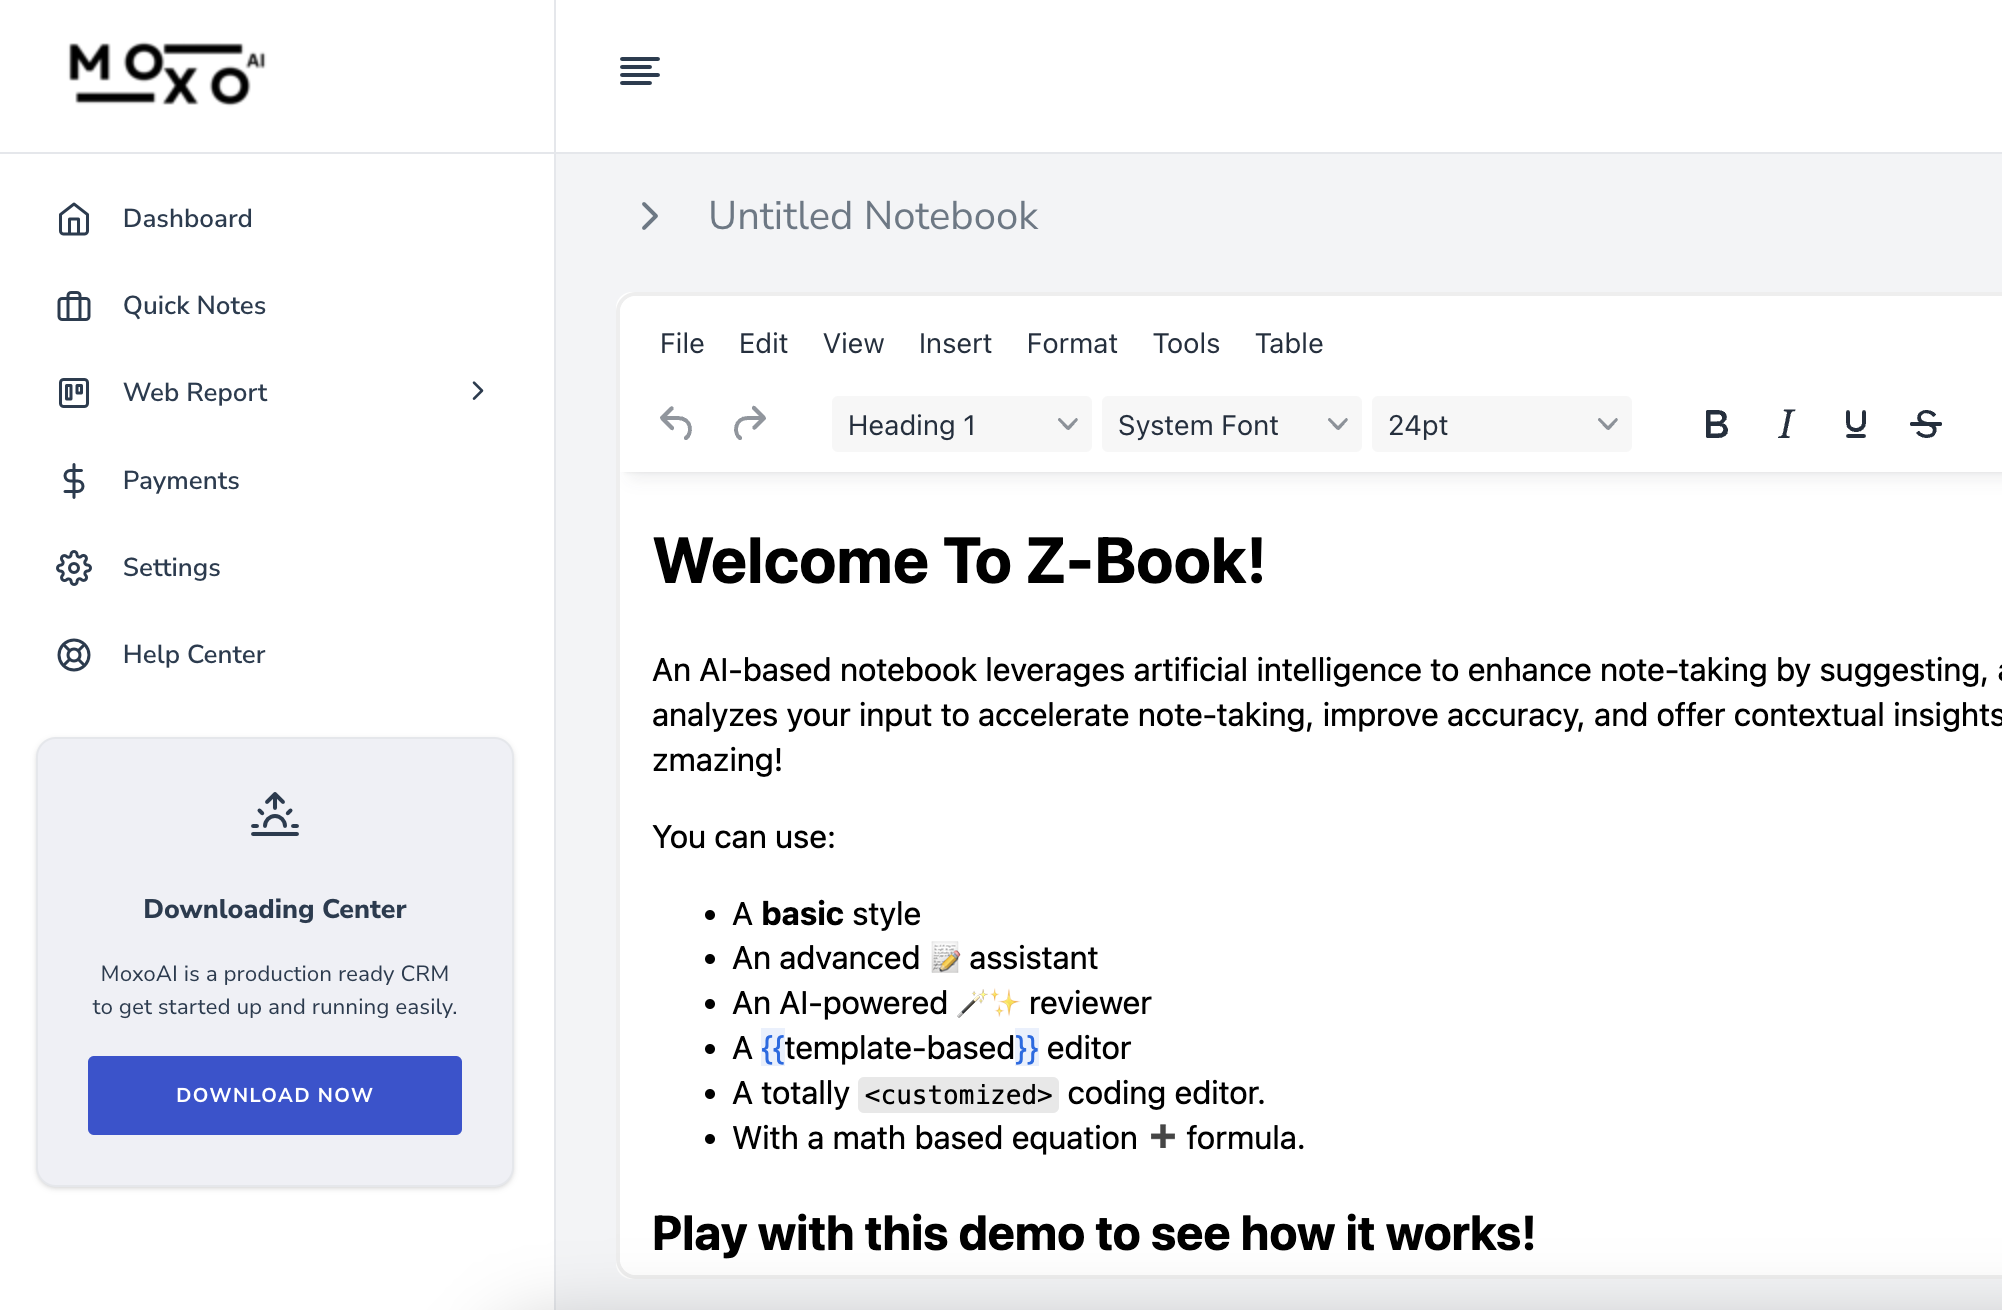Image resolution: width=2002 pixels, height=1310 pixels.
Task: Click the sunrise icon in Downloading Center
Action: pyautogui.click(x=275, y=814)
